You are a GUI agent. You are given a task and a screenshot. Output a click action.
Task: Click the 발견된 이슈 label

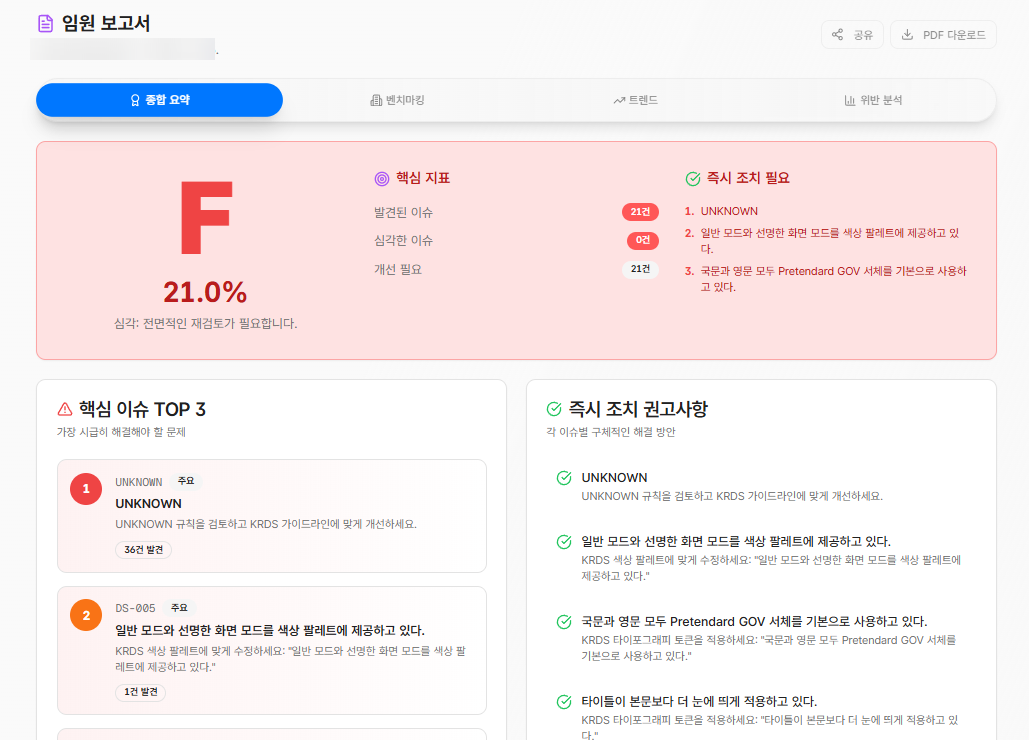(404, 213)
